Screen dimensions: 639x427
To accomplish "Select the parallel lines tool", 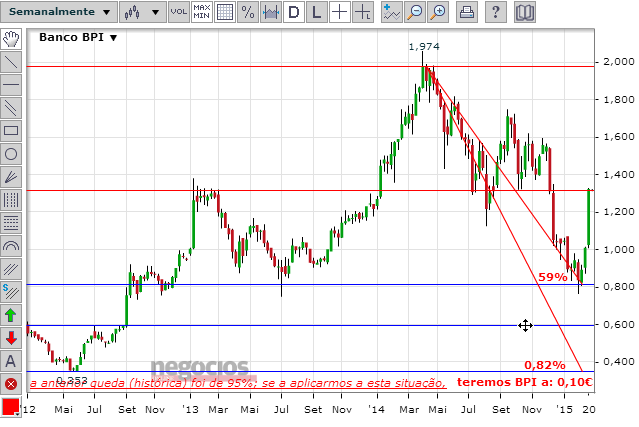I will point(11,108).
